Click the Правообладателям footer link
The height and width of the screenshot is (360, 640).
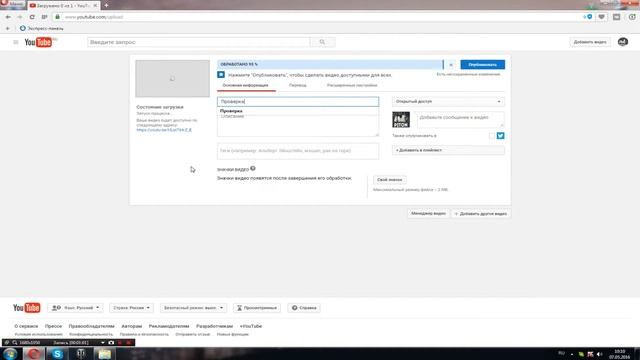click(x=91, y=326)
